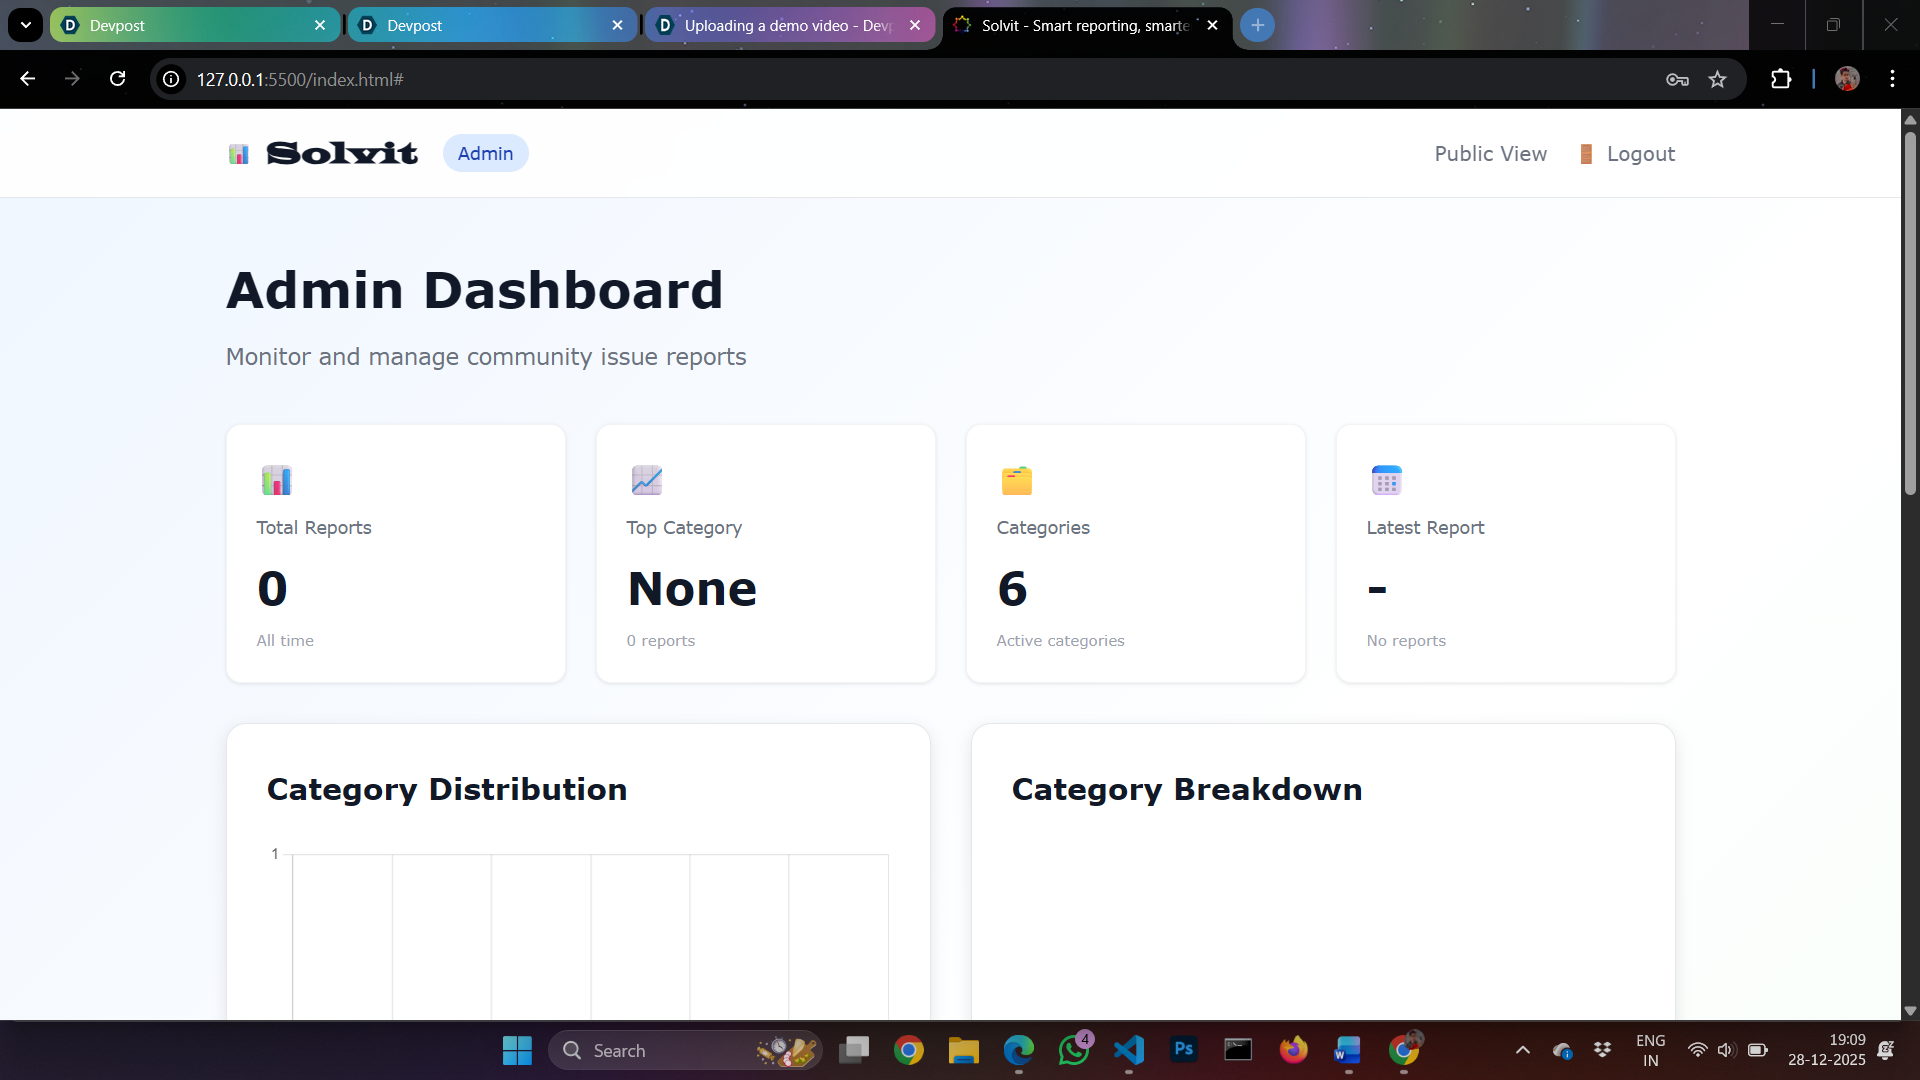Click the Logout link
Screen dimensions: 1920x1080
coord(1626,154)
